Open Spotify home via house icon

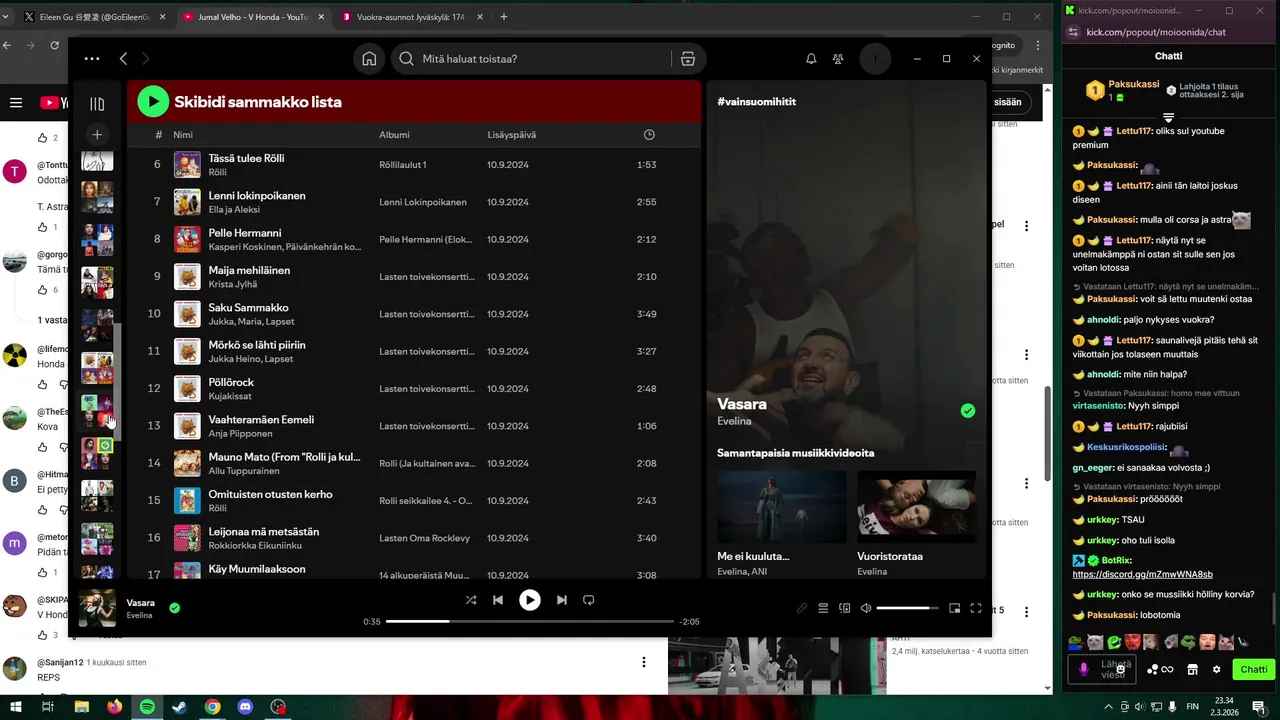[x=369, y=59]
